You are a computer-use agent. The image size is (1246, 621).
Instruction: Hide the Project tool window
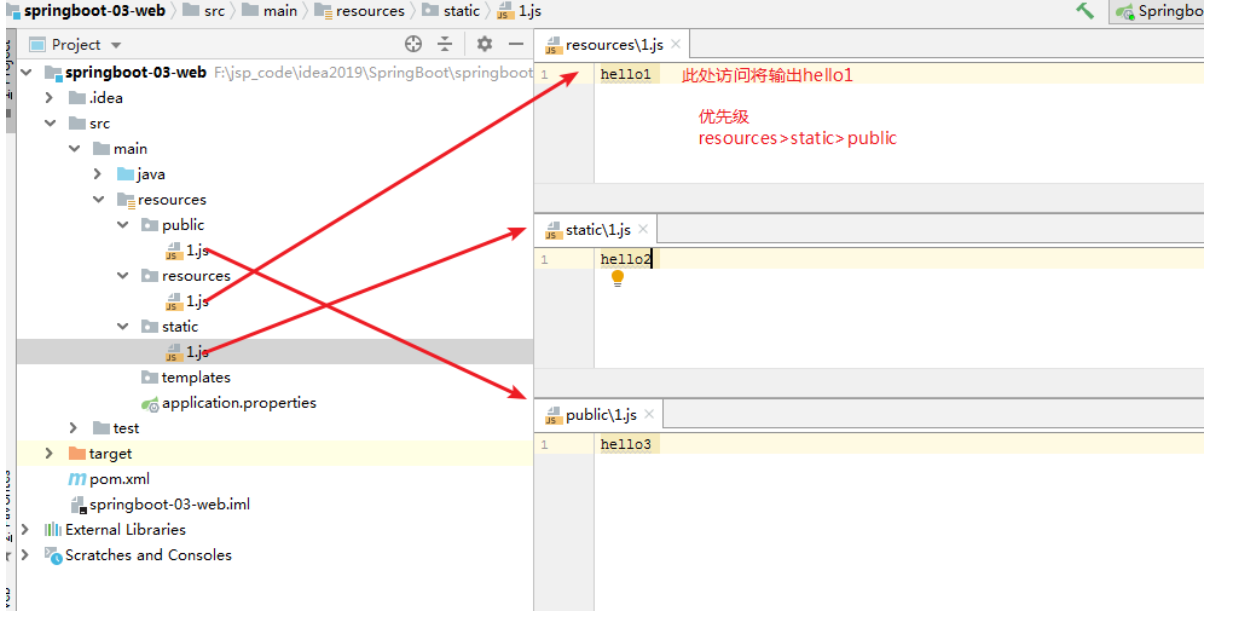coord(516,44)
